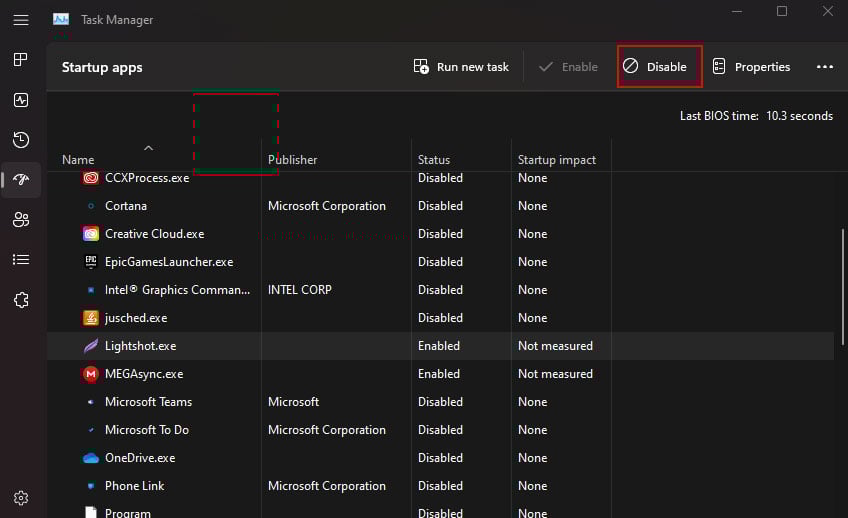848x518 pixels.
Task: Click the Microsoft To Do icon
Action: tap(91, 430)
